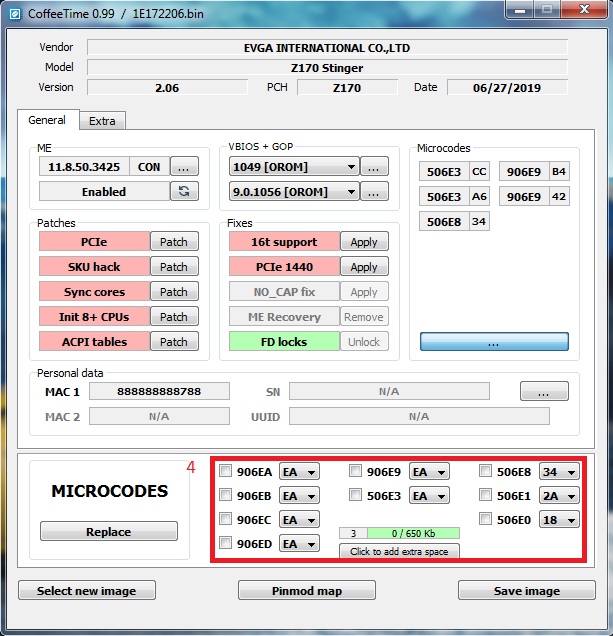The height and width of the screenshot is (636, 613).
Task: Close the CoffeeTime window
Action: tap(585, 10)
